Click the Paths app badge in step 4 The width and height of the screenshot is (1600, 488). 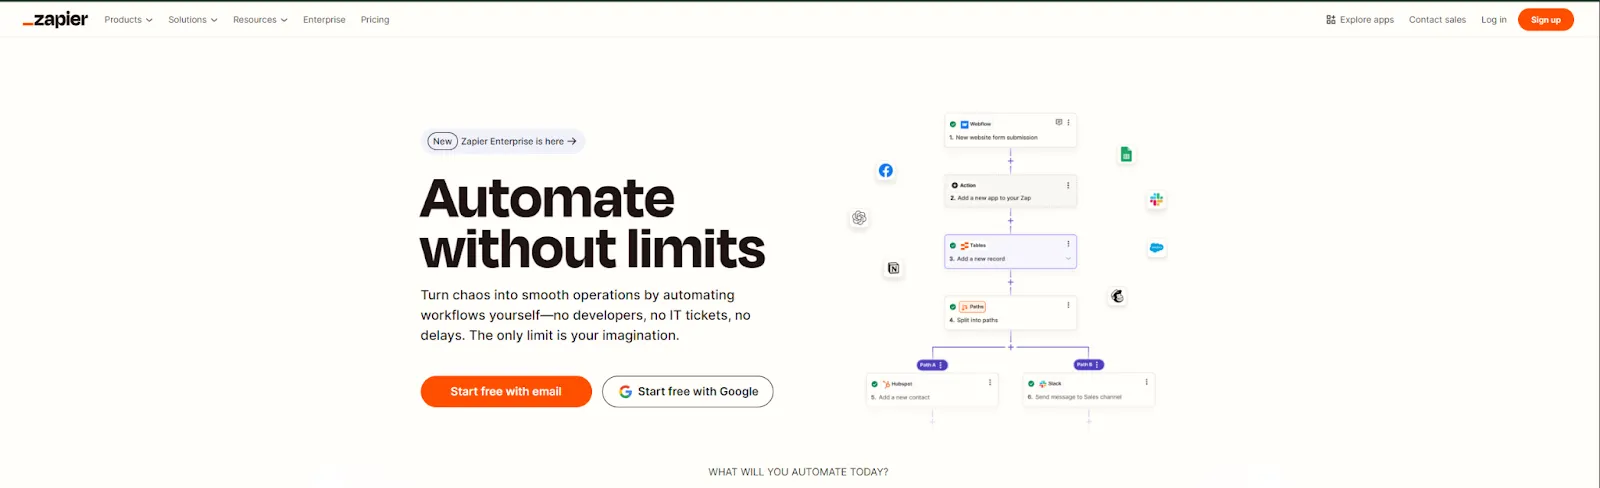pos(972,307)
